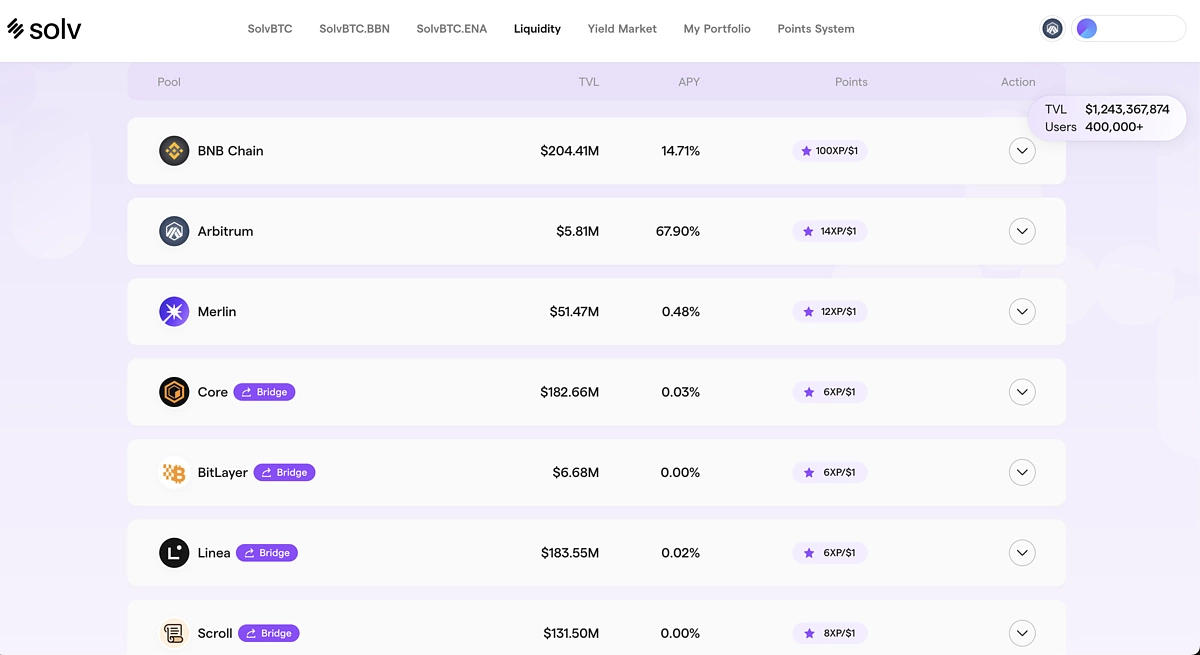Click the 8XP/$1 points badge for Scroll
Viewport: 1200px width, 655px height.
(x=830, y=633)
